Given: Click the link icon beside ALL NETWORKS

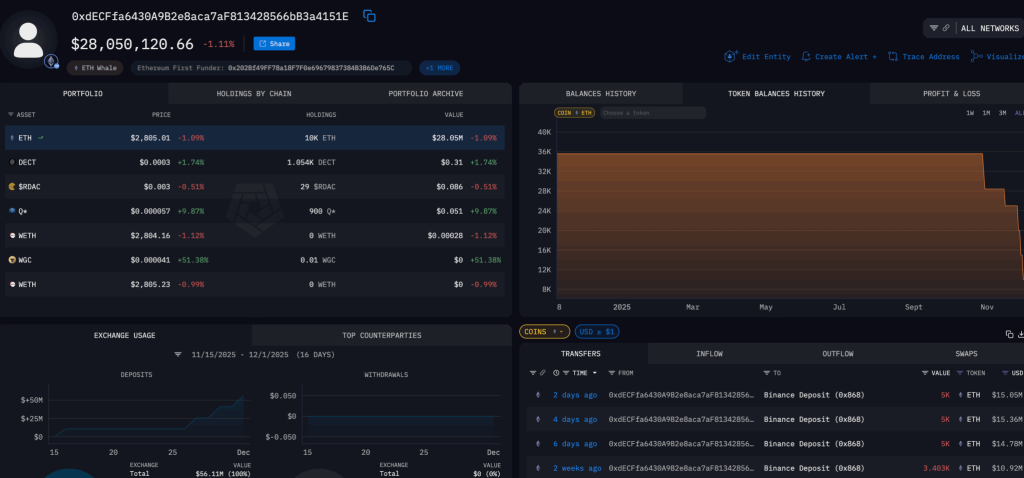Looking at the screenshot, I should pyautogui.click(x=946, y=29).
